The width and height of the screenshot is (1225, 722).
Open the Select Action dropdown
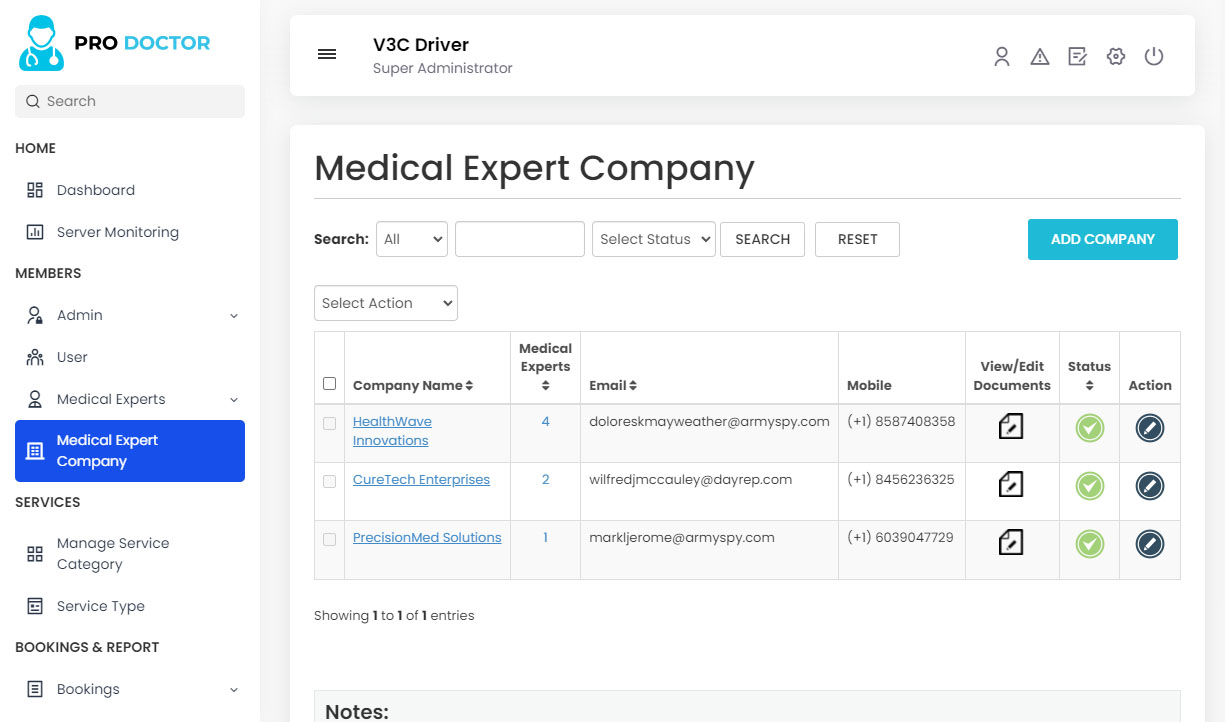click(x=385, y=303)
